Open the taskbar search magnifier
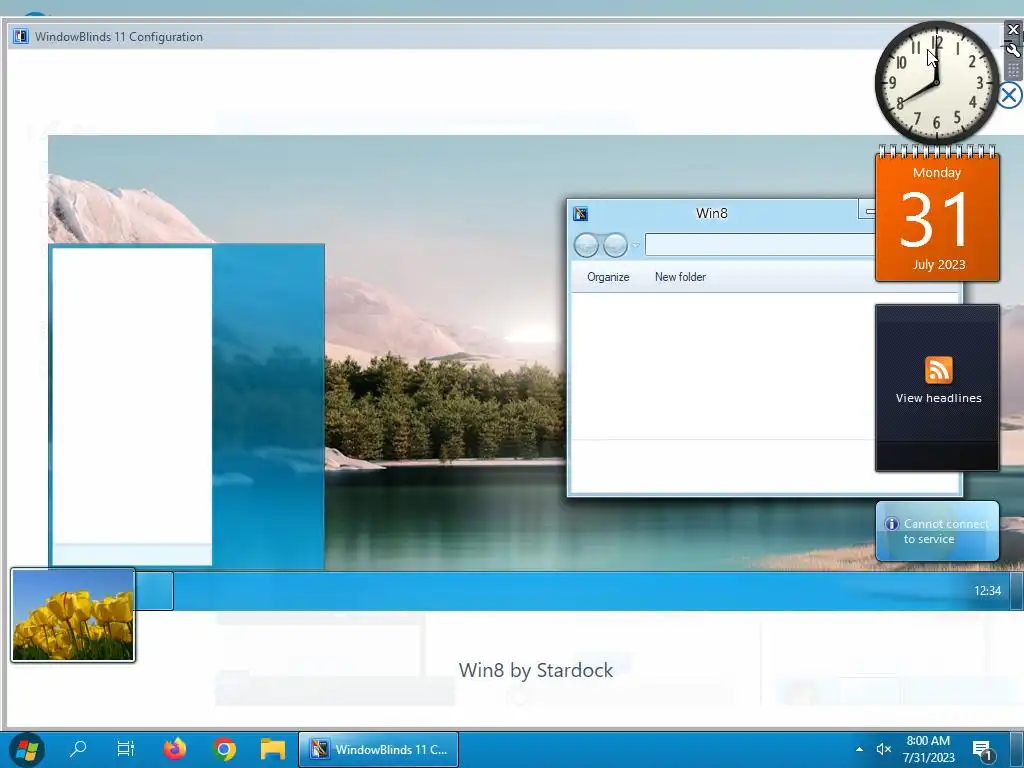This screenshot has width=1024, height=768. [x=78, y=749]
